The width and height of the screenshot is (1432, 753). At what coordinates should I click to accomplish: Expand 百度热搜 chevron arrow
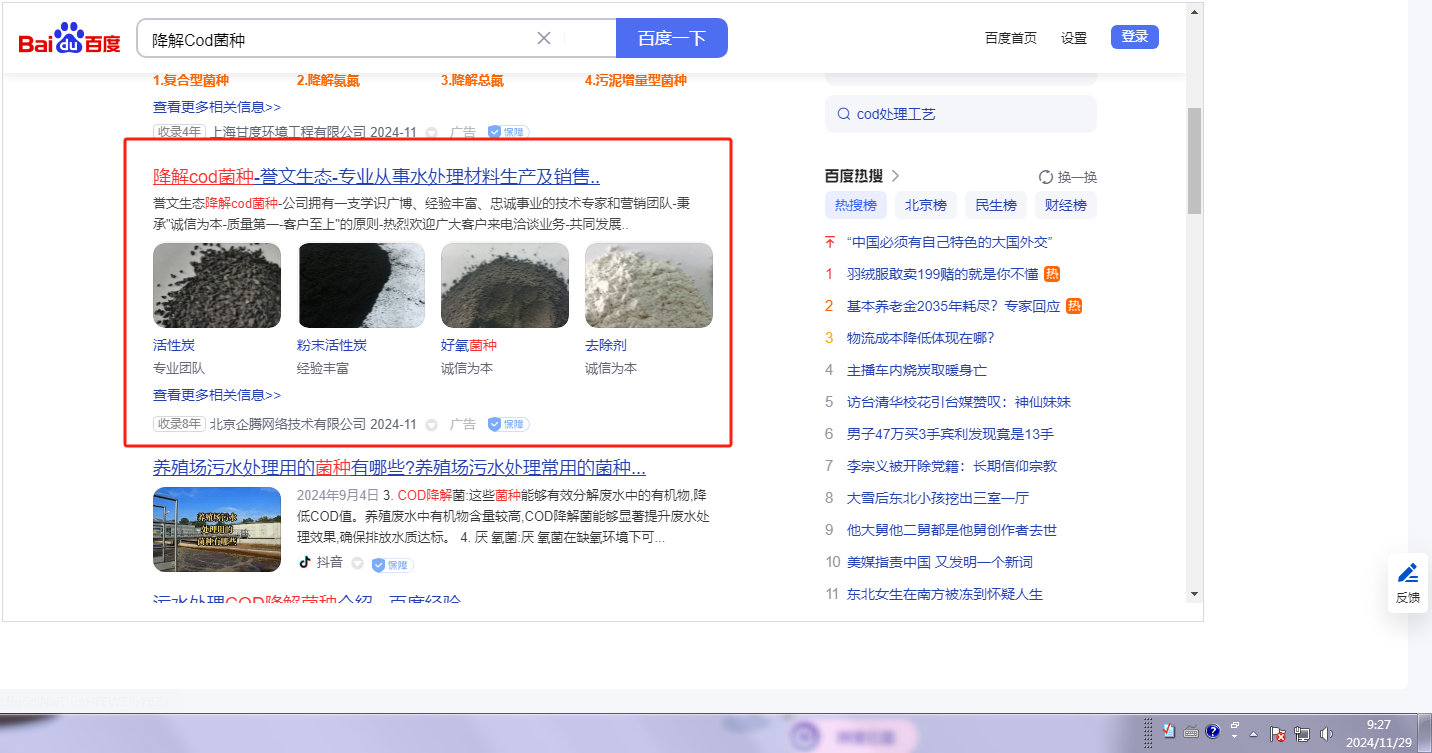click(895, 176)
